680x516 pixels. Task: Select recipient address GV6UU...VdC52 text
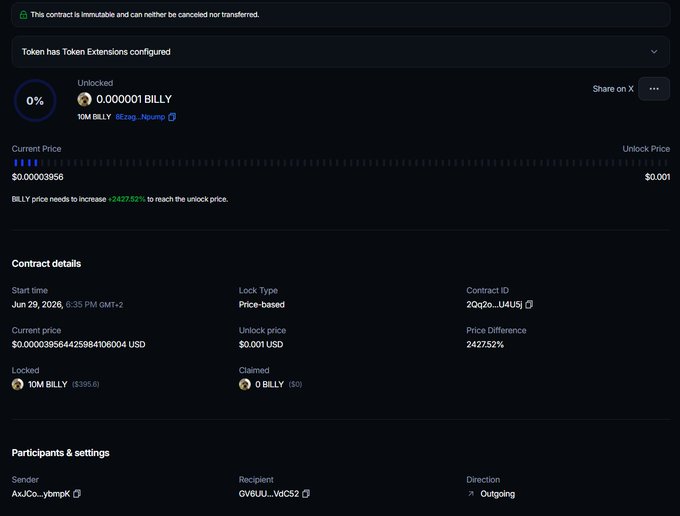click(x=268, y=494)
